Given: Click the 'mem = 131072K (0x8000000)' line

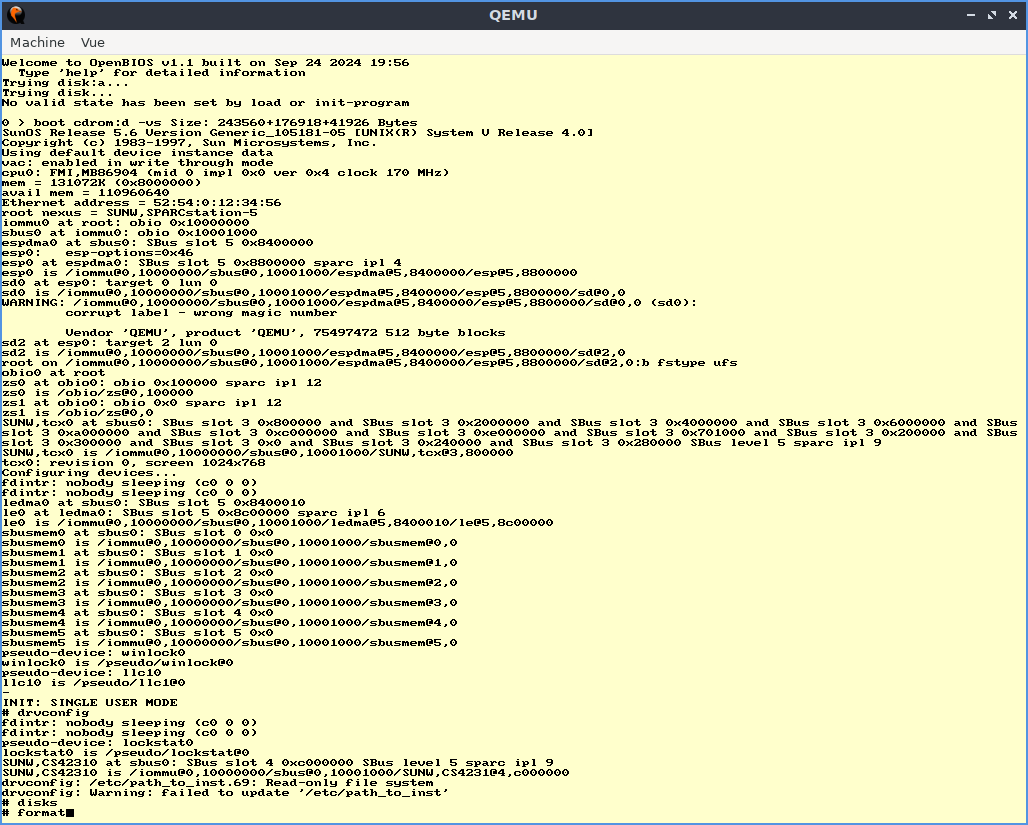Looking at the screenshot, I should (102, 182).
